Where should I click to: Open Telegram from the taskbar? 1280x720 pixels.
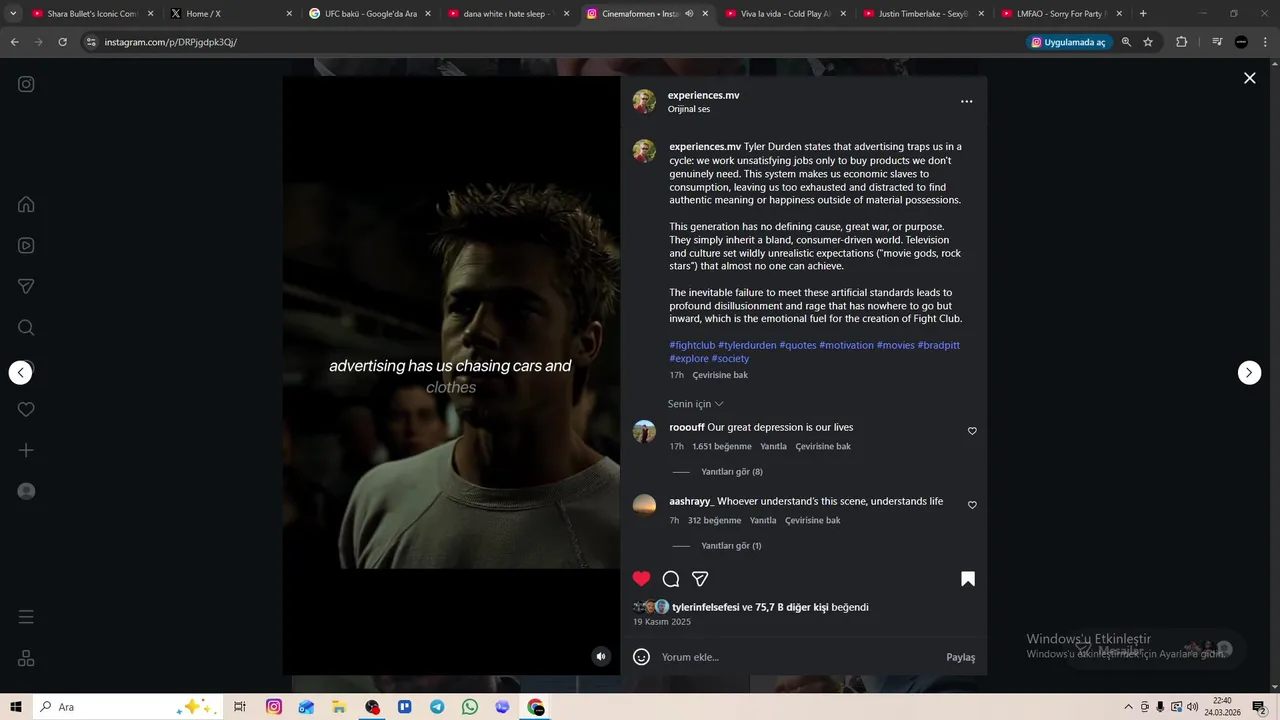point(437,707)
